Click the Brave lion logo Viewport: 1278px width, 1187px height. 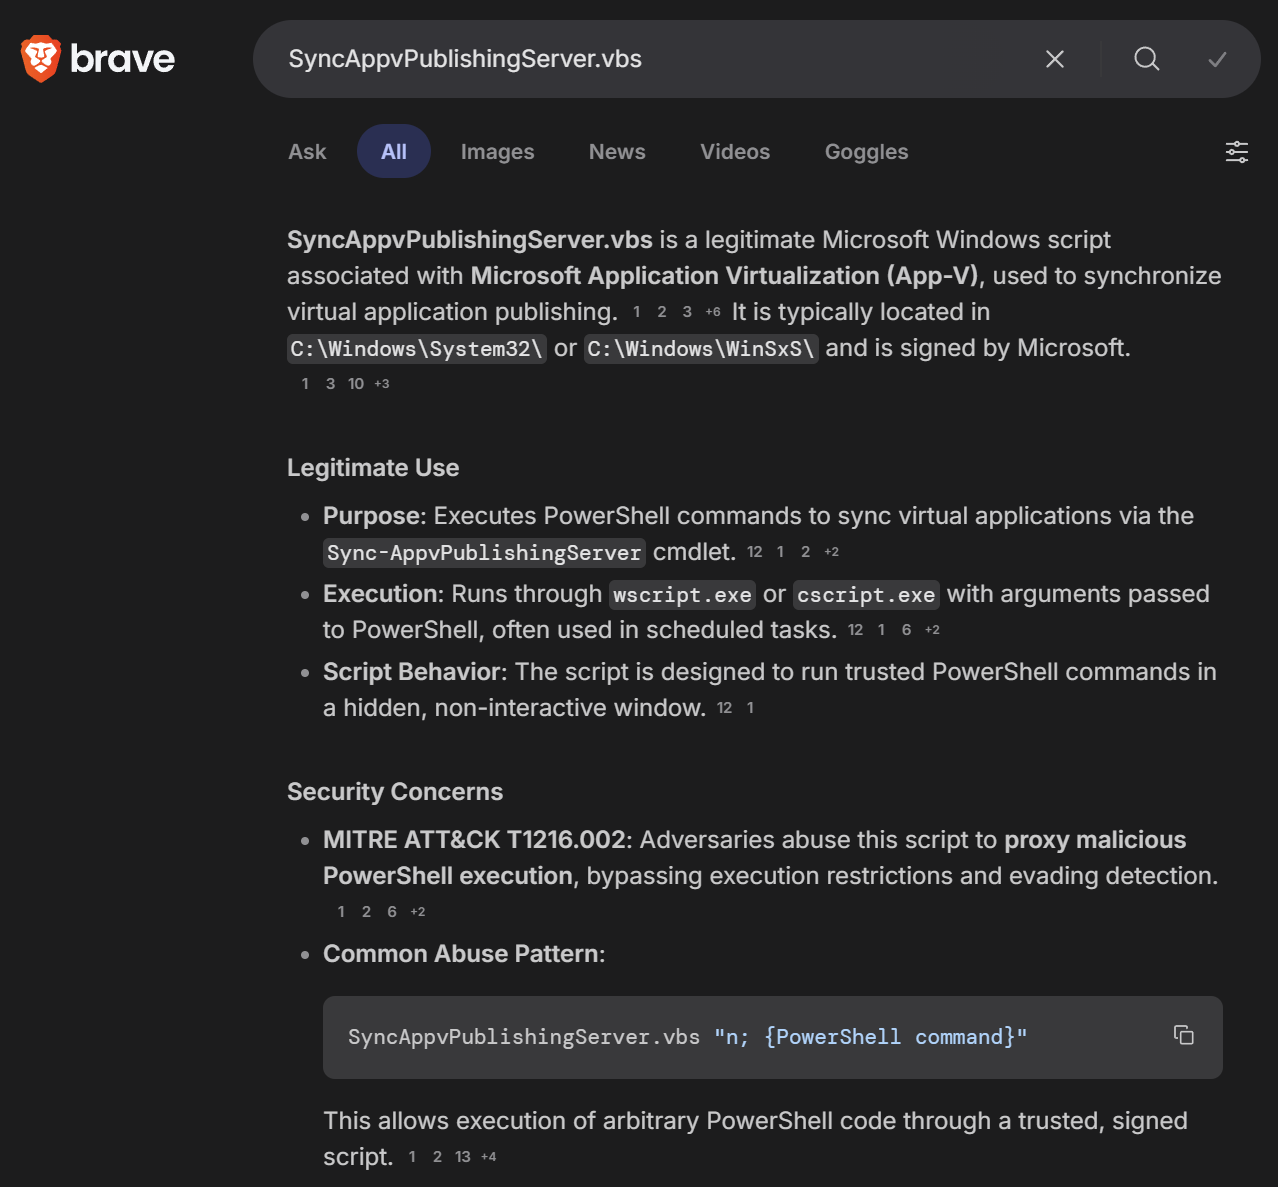tap(41, 59)
